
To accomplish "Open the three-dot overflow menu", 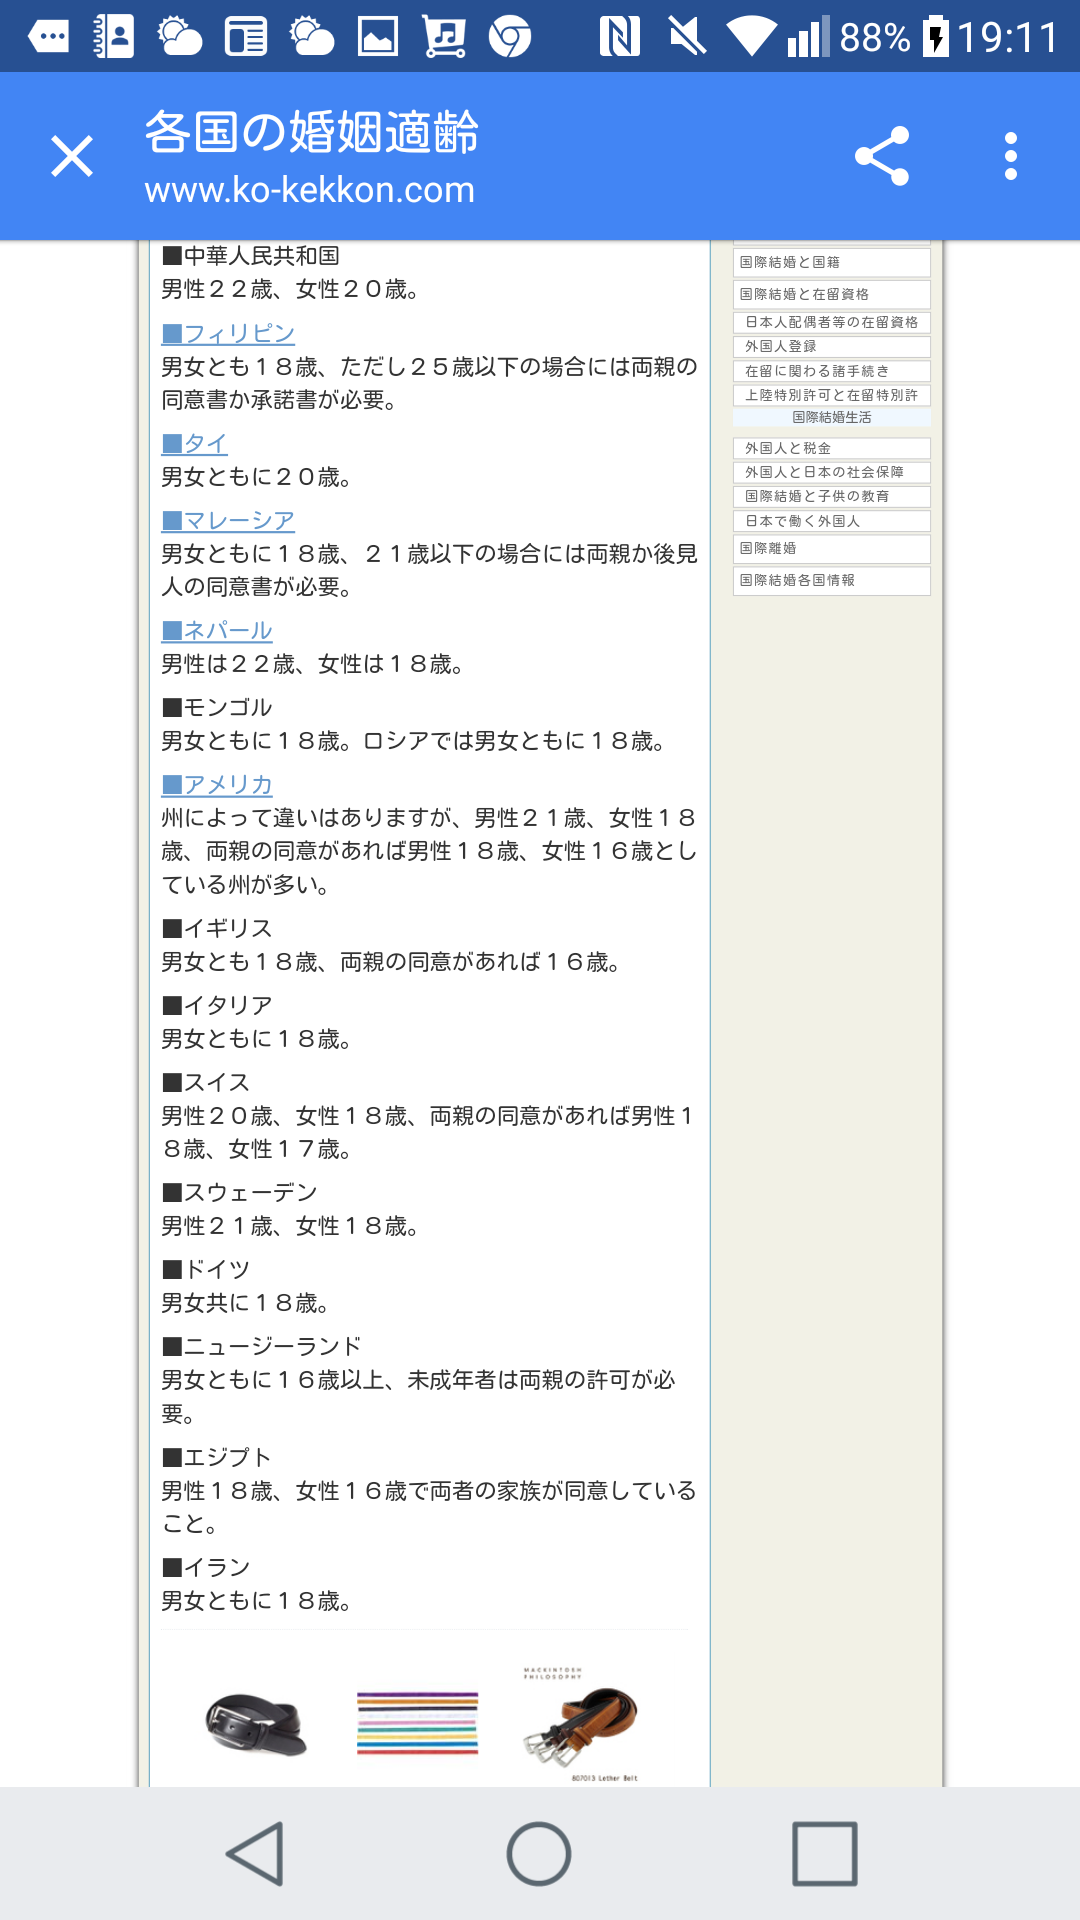I will 1011,156.
